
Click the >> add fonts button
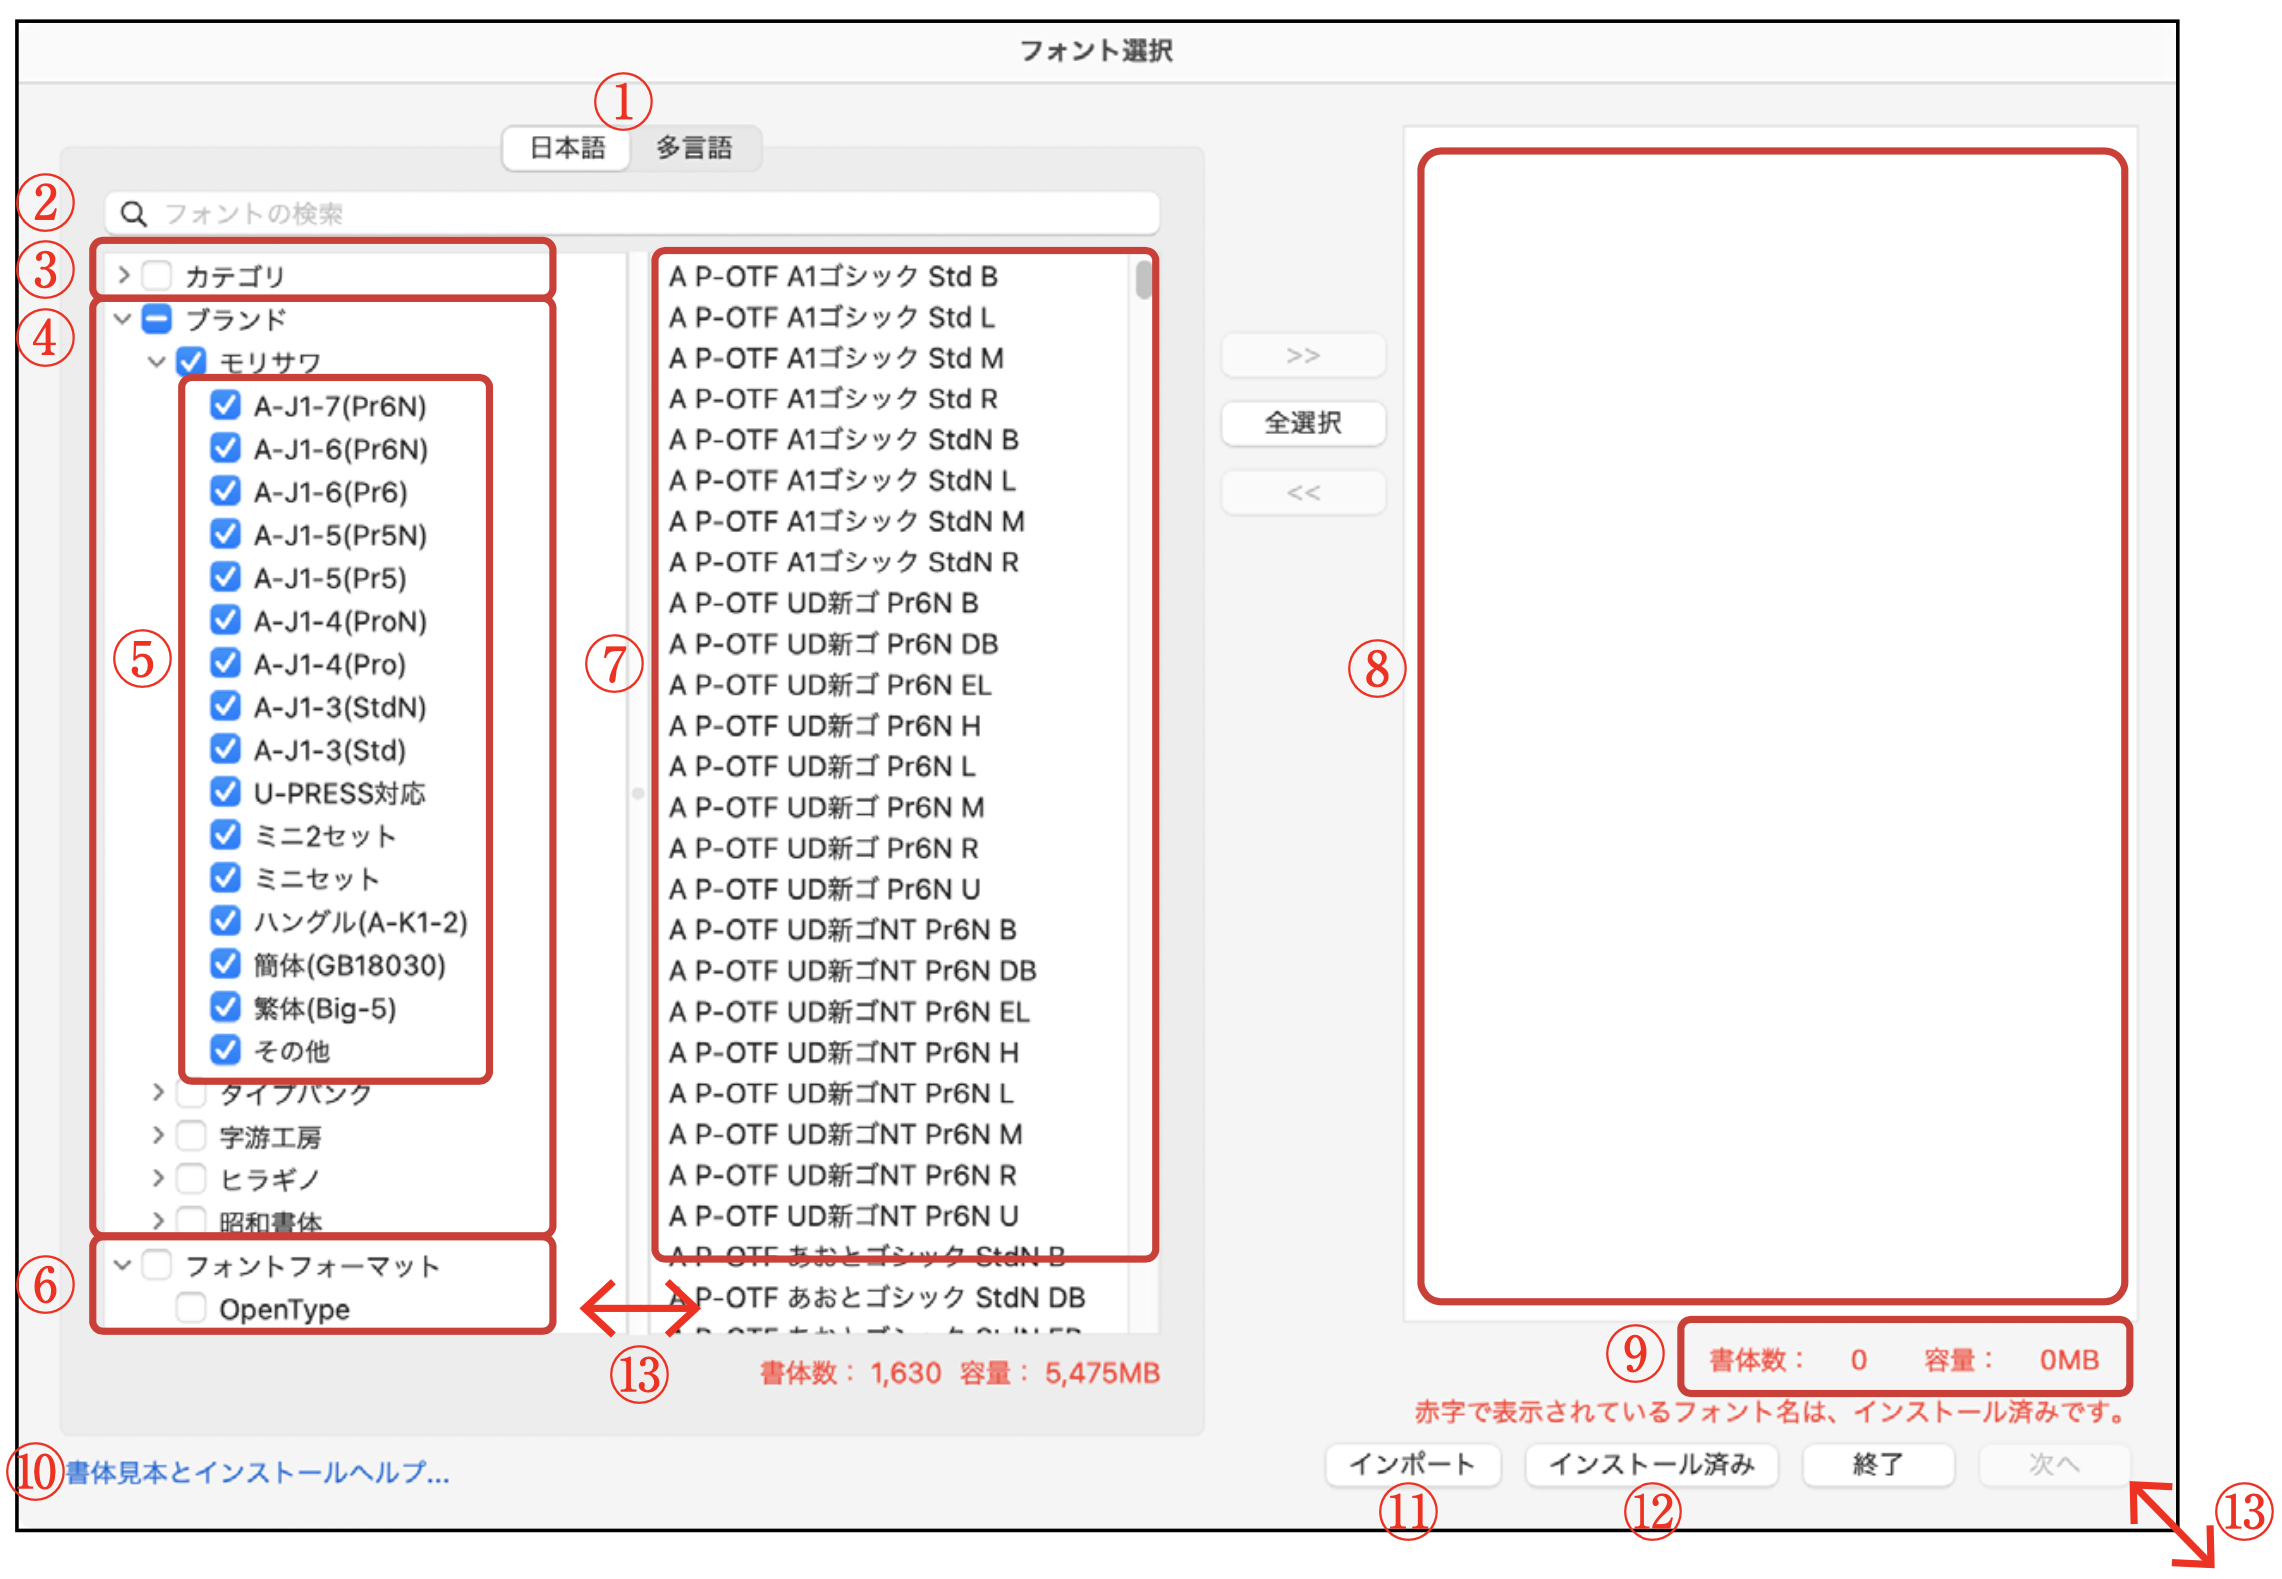click(1303, 356)
